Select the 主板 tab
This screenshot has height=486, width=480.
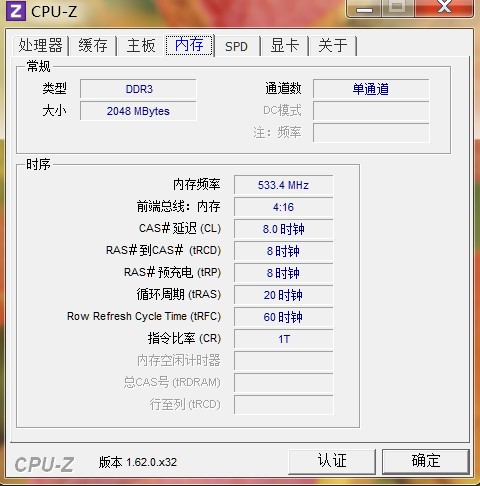(141, 45)
